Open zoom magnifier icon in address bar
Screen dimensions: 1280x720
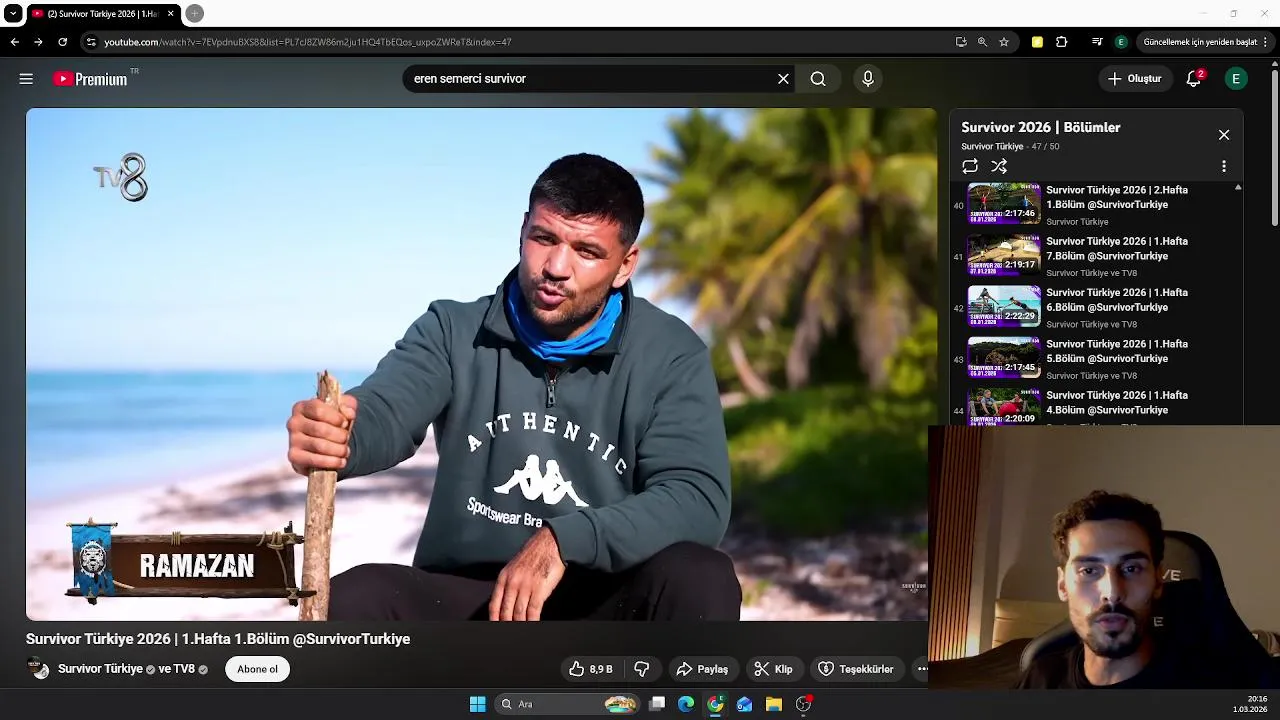tap(982, 42)
